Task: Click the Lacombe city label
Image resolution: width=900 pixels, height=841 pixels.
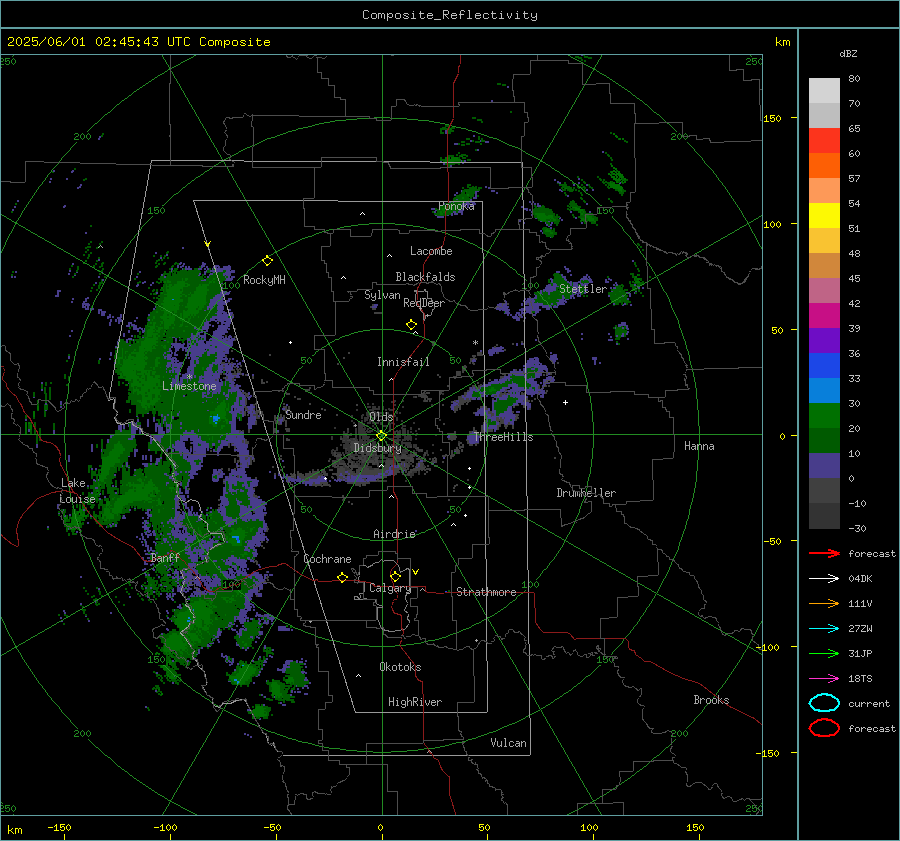Action: (431, 251)
